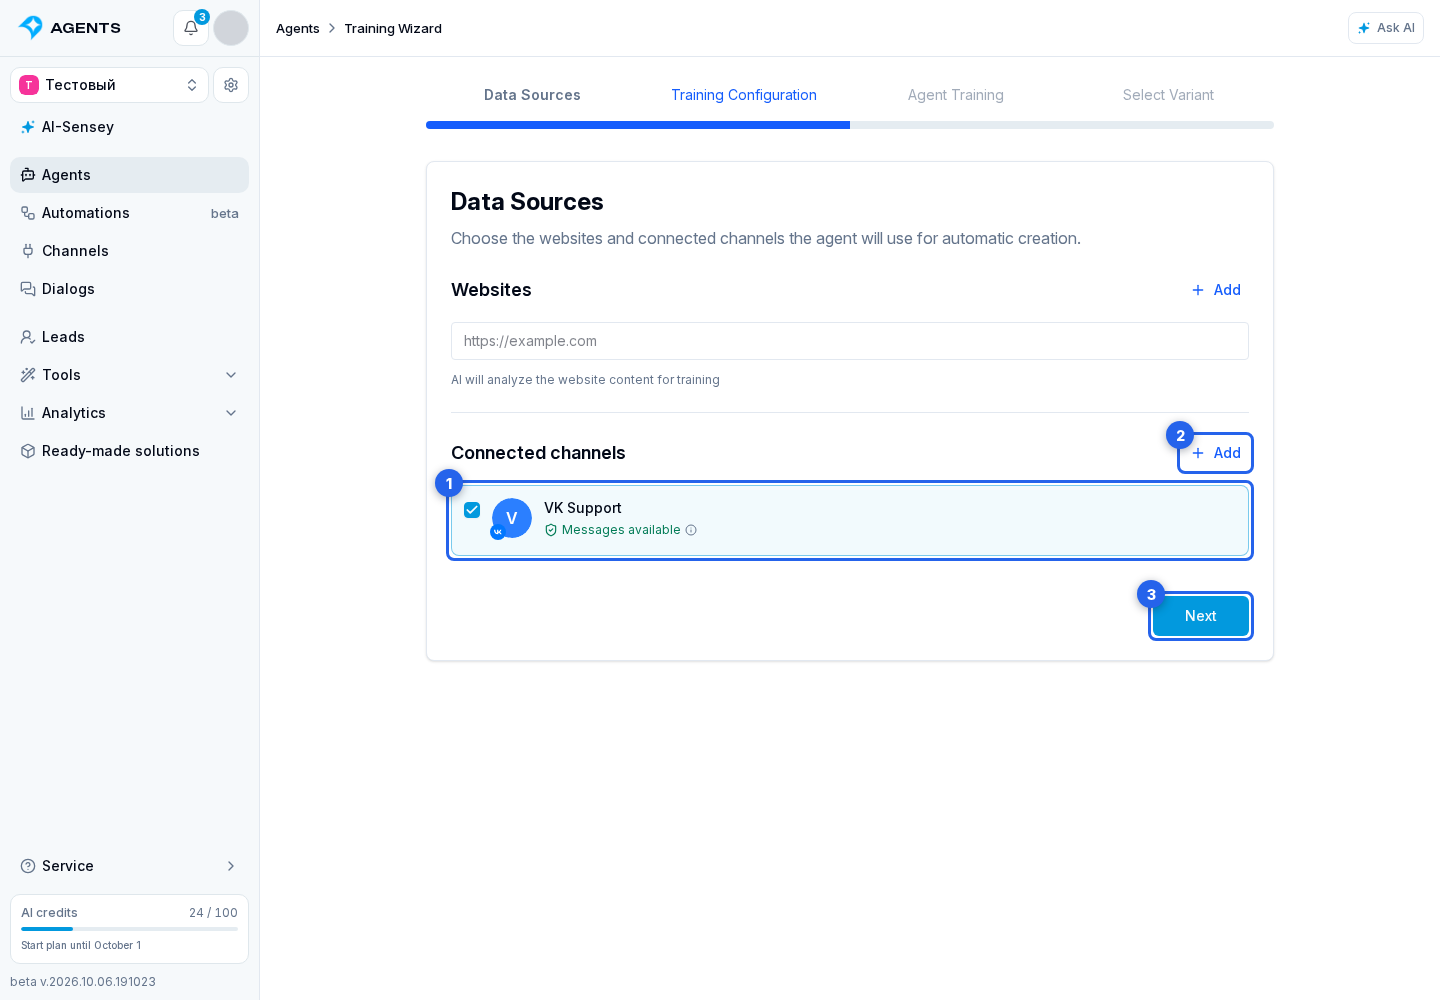This screenshot has width=1440, height=1000.
Task: Open the Ask AI assistant
Action: [x=1386, y=28]
